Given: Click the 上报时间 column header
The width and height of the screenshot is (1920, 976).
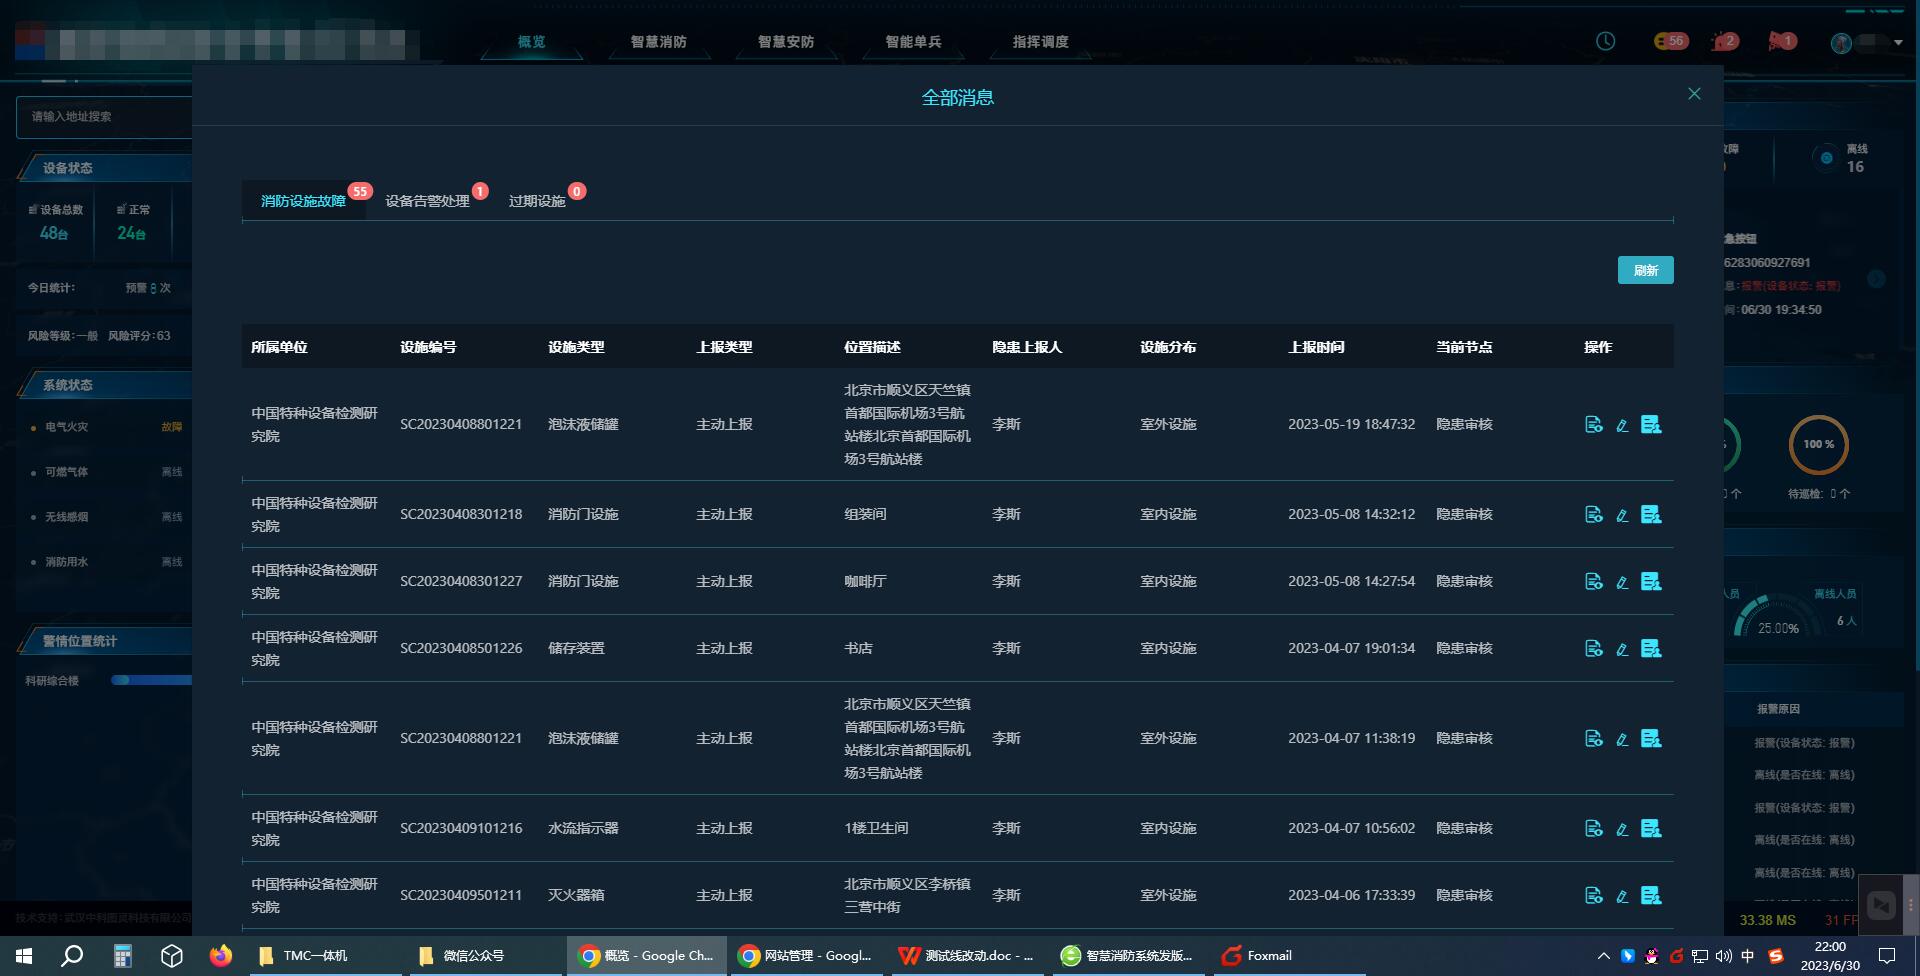Looking at the screenshot, I should click(x=1316, y=348).
